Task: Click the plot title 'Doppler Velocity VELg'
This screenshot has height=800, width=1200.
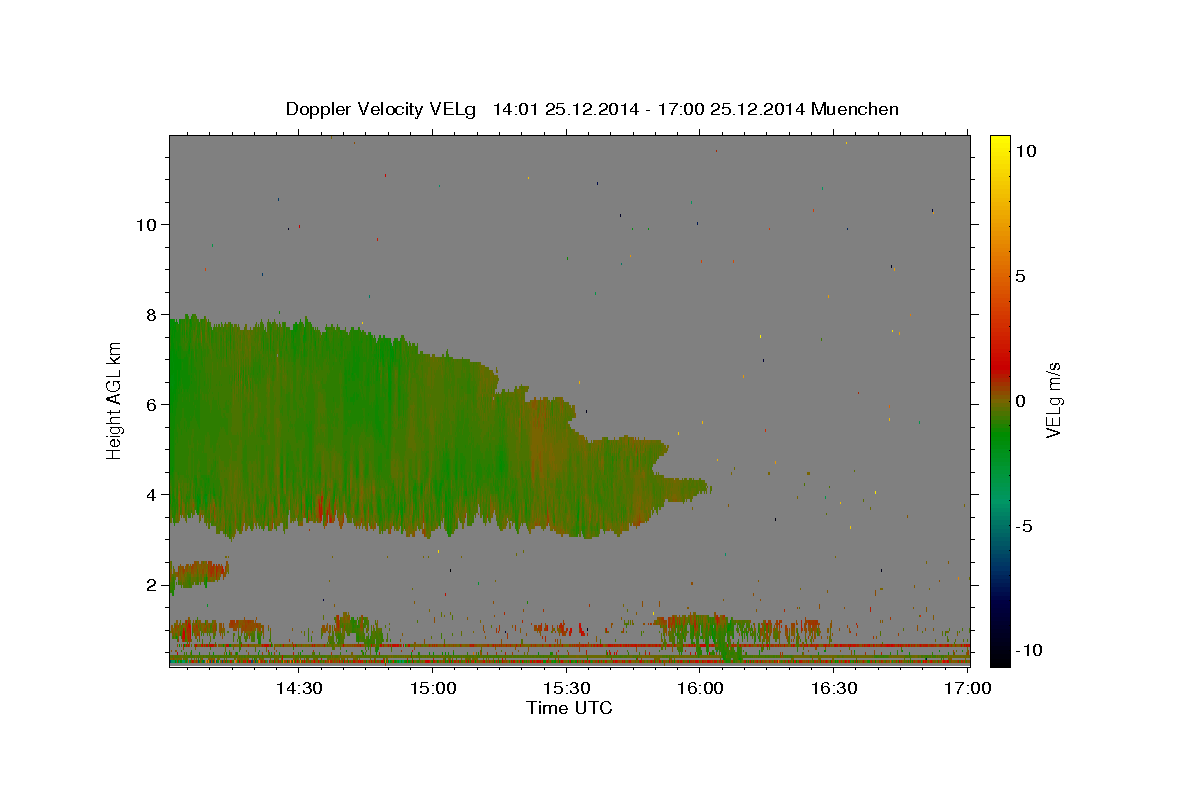Action: coord(382,109)
